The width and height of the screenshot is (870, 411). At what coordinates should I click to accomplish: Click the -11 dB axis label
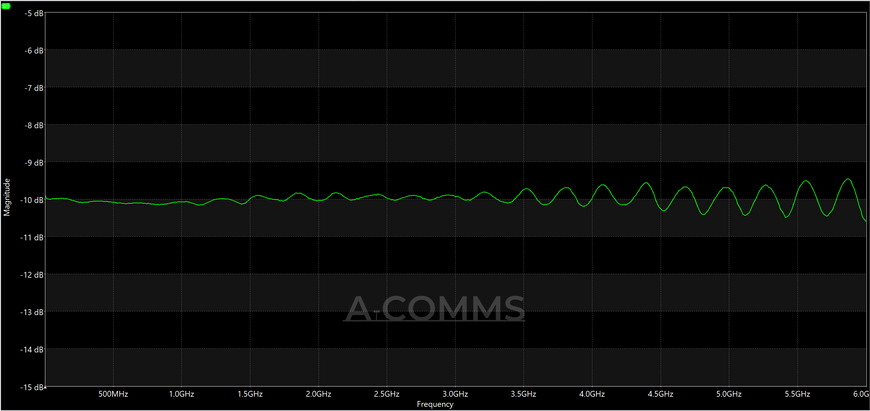click(x=32, y=237)
